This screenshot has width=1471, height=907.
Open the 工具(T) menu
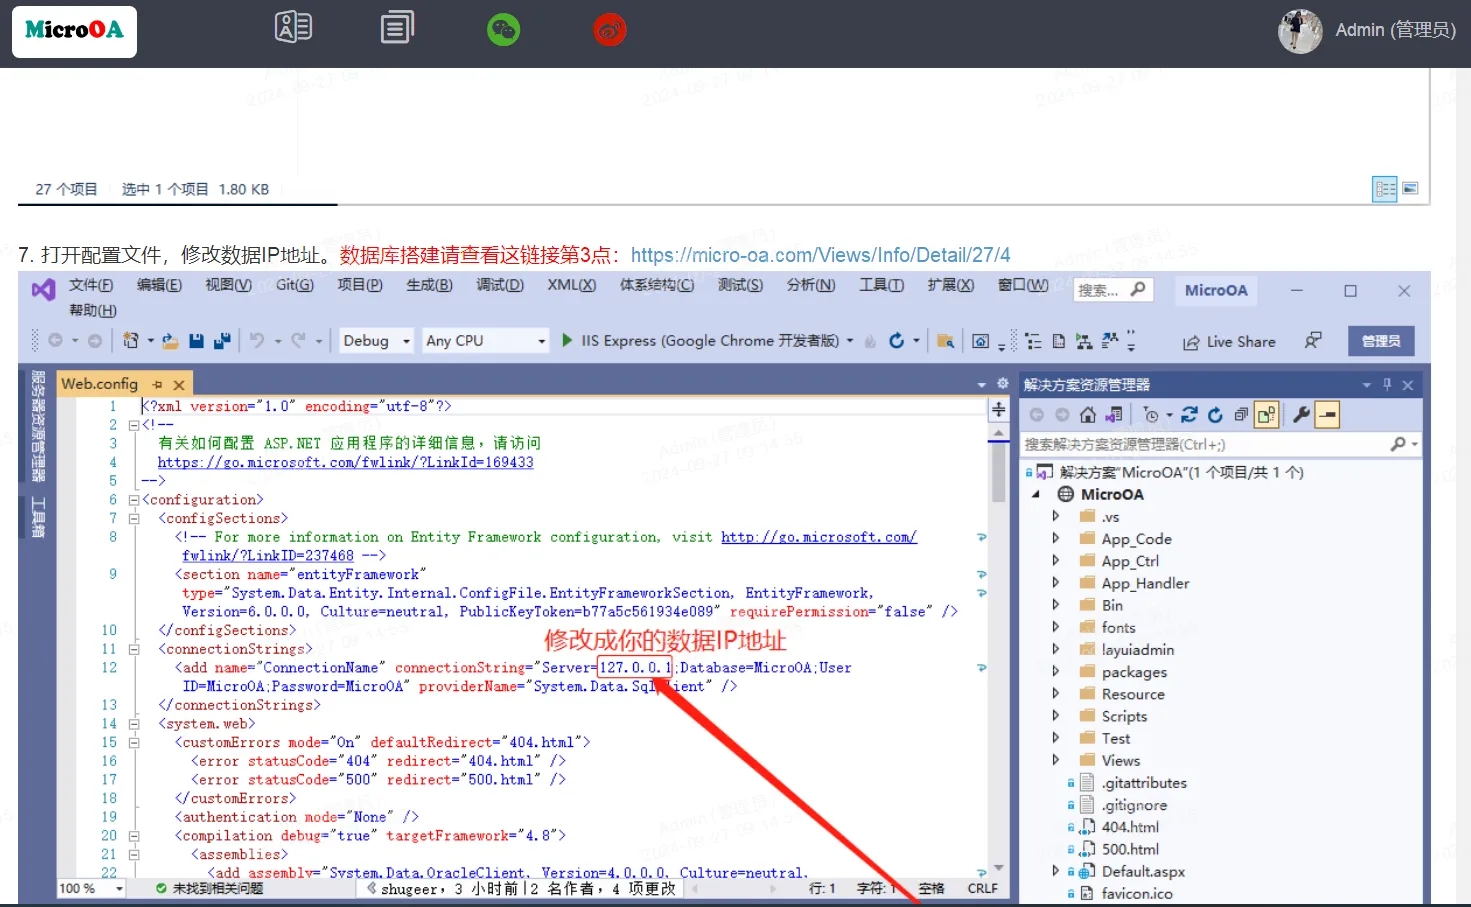click(x=881, y=285)
